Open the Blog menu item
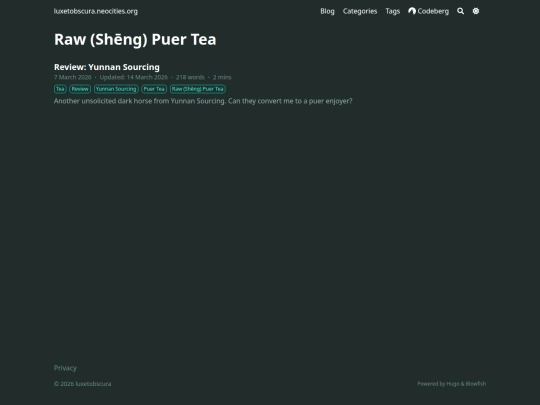540x405 pixels. [327, 11]
